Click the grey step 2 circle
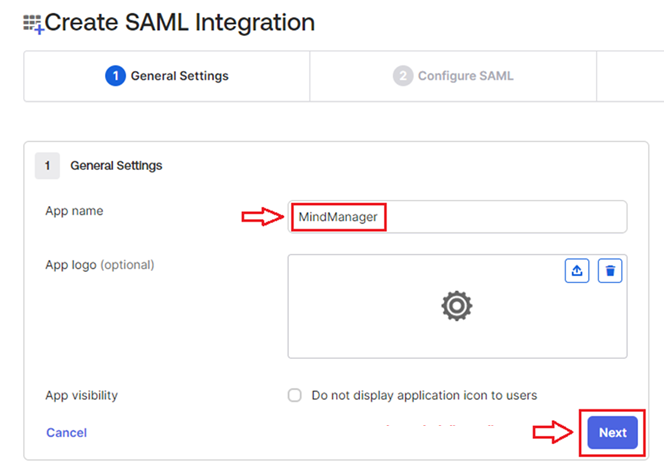 click(x=403, y=76)
